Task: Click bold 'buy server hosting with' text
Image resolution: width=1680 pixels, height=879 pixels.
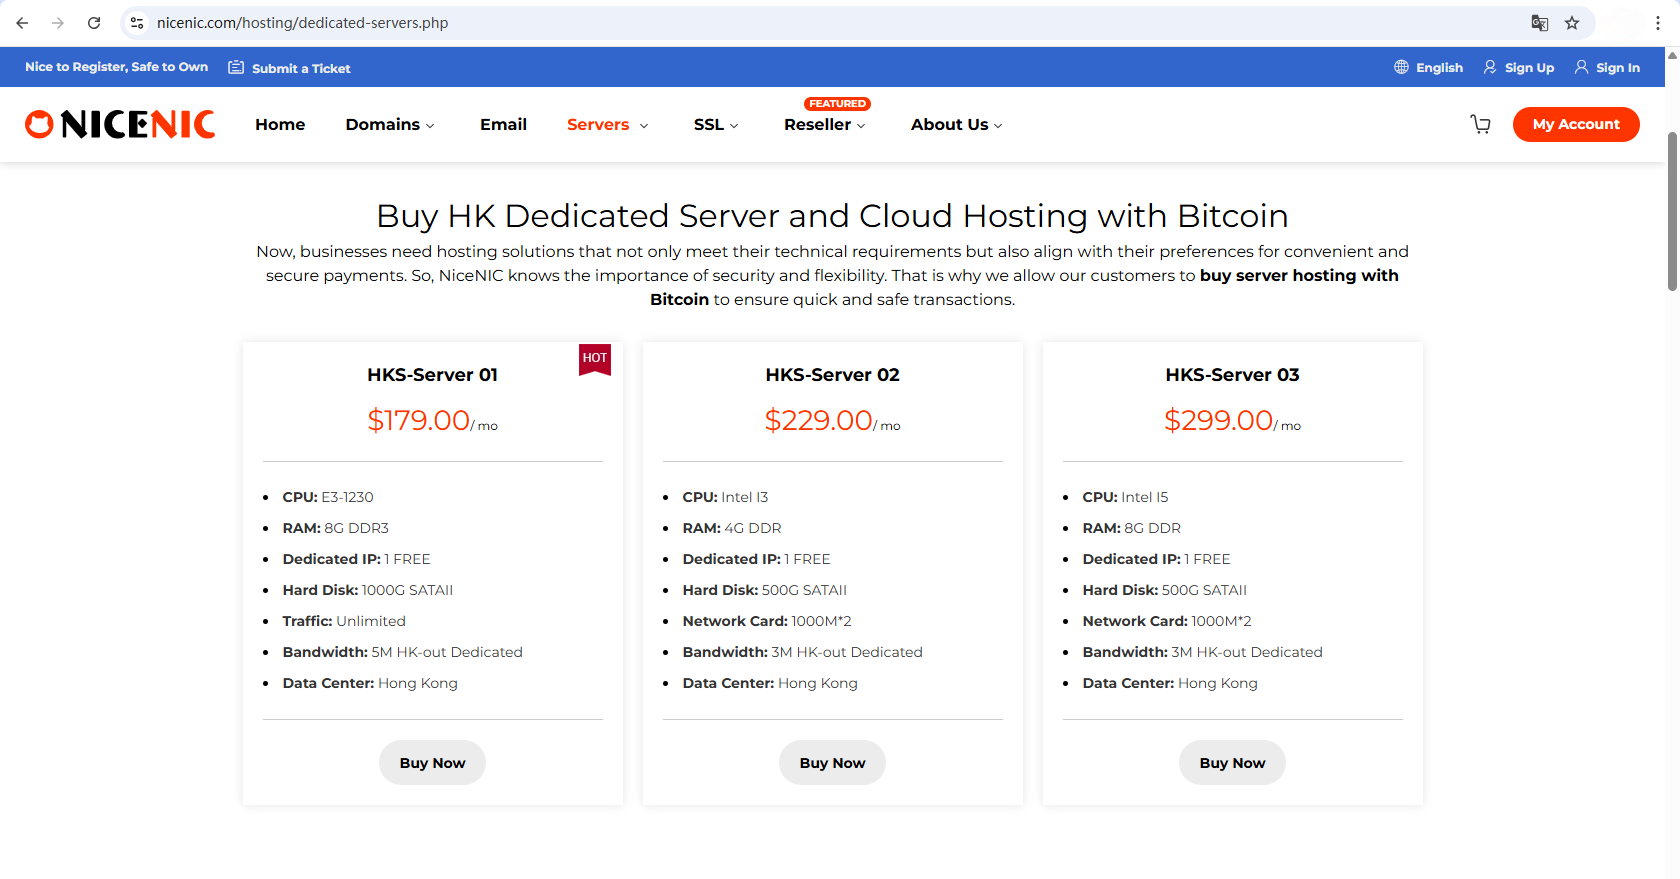Action: pyautogui.click(x=1299, y=275)
